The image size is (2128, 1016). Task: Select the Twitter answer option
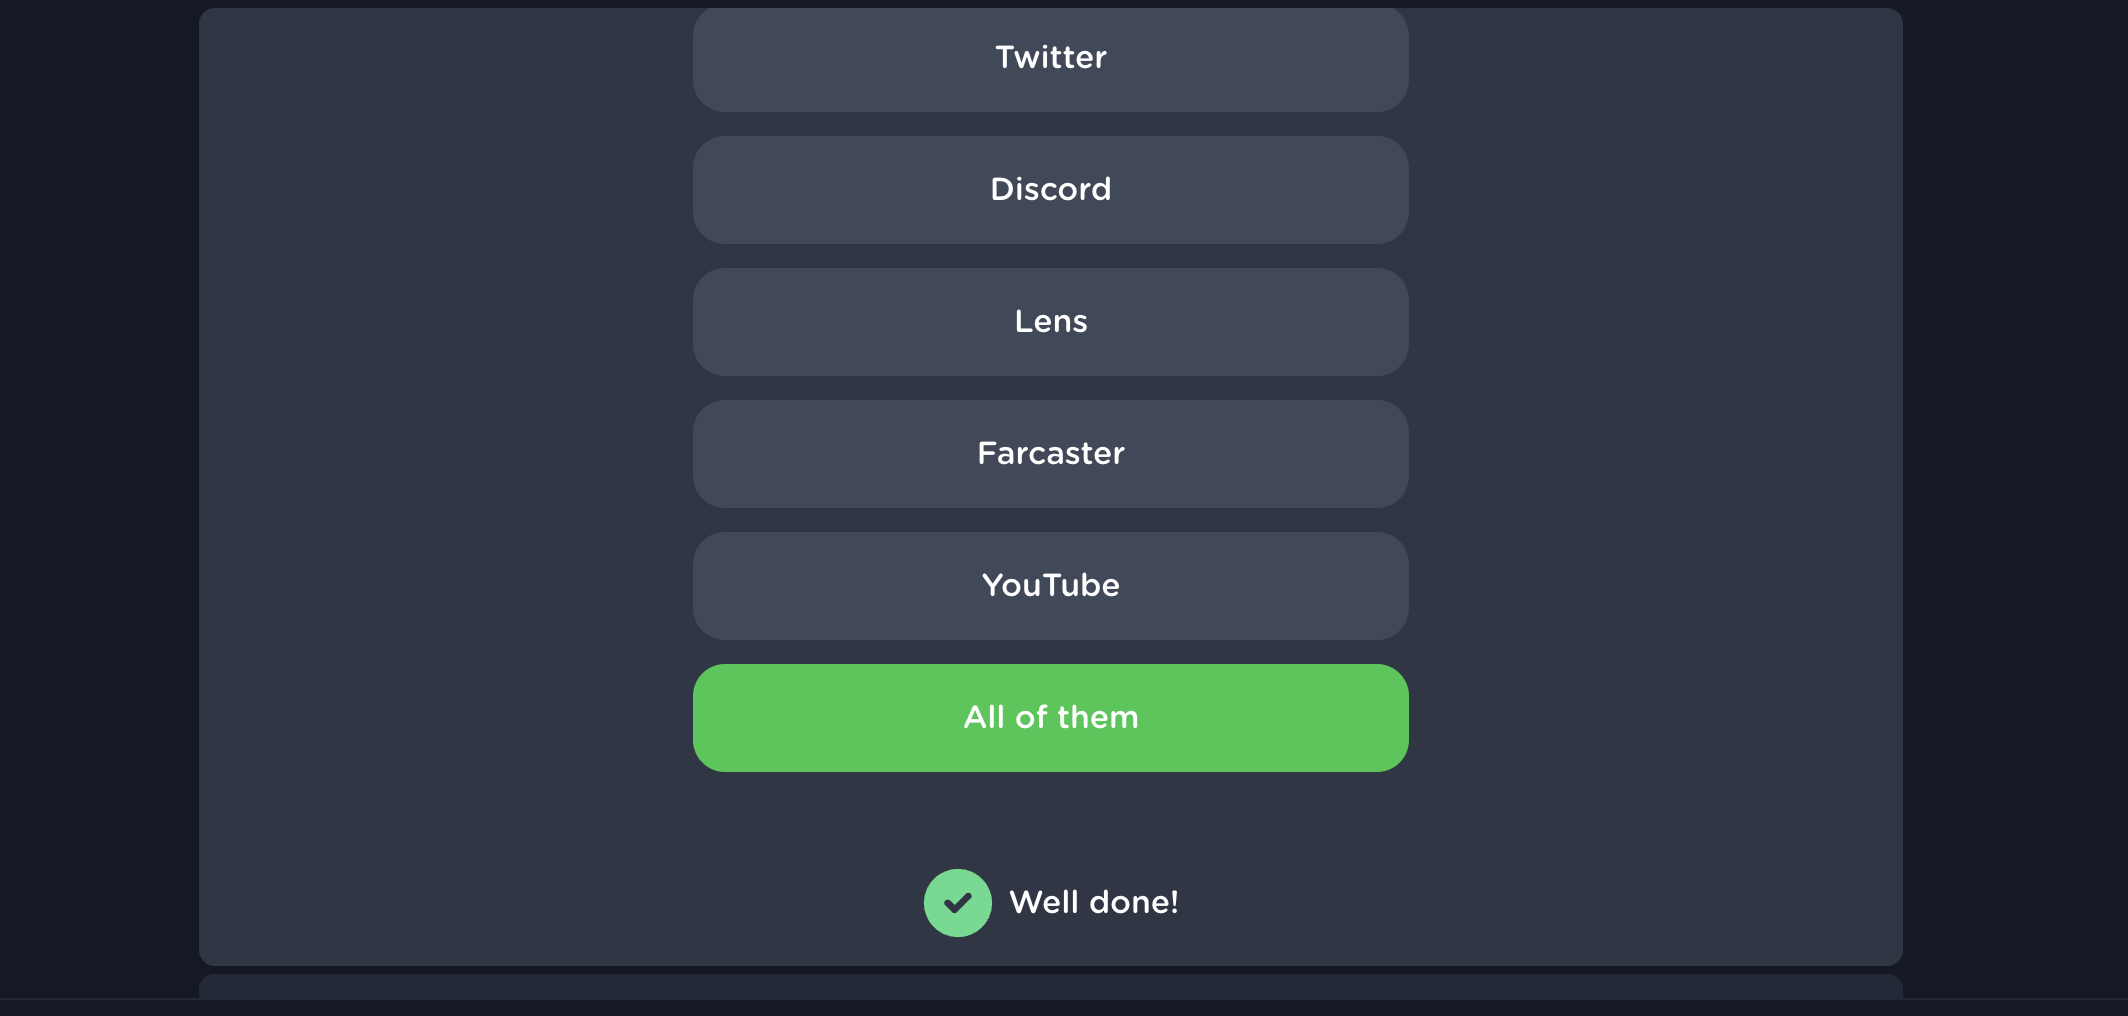coord(1050,58)
